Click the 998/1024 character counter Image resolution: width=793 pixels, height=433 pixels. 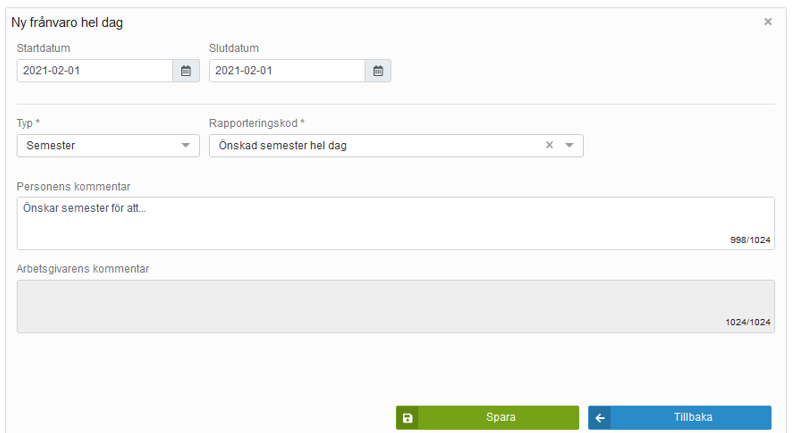click(750, 240)
